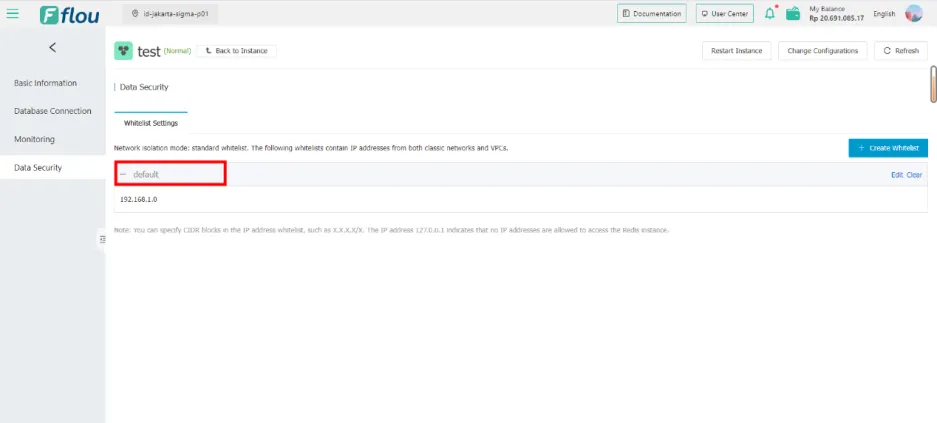Click the test instance Redis icon
The height and width of the screenshot is (423, 937).
(x=124, y=51)
